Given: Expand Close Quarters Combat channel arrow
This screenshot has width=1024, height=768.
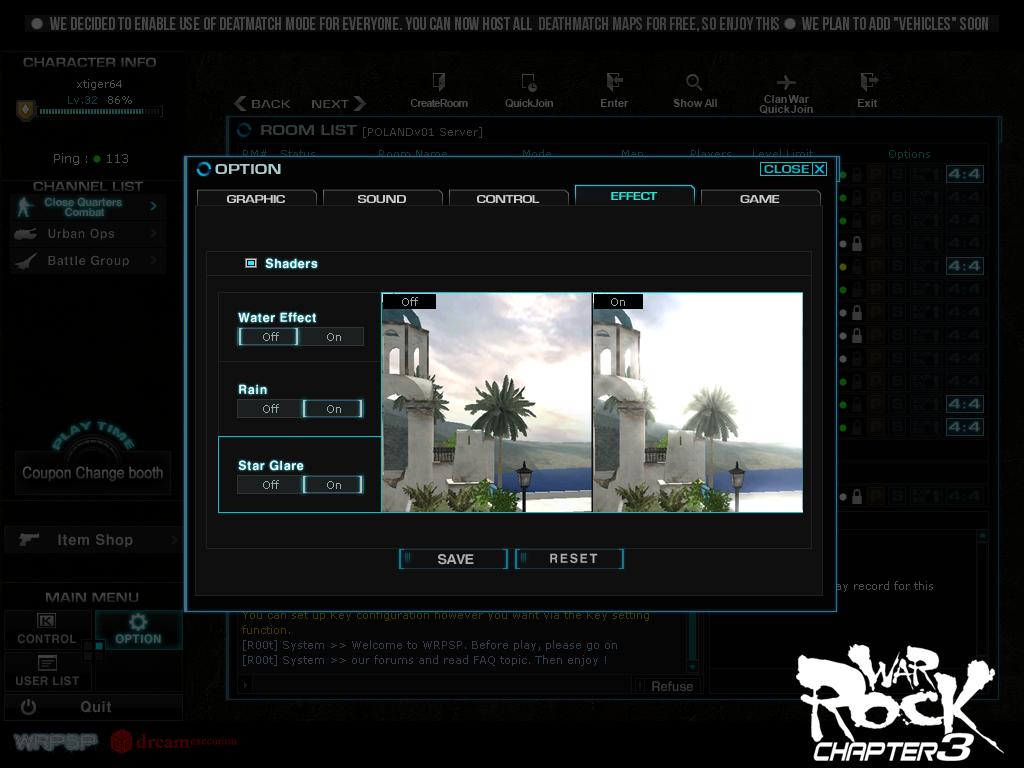Looking at the screenshot, I should tap(153, 206).
